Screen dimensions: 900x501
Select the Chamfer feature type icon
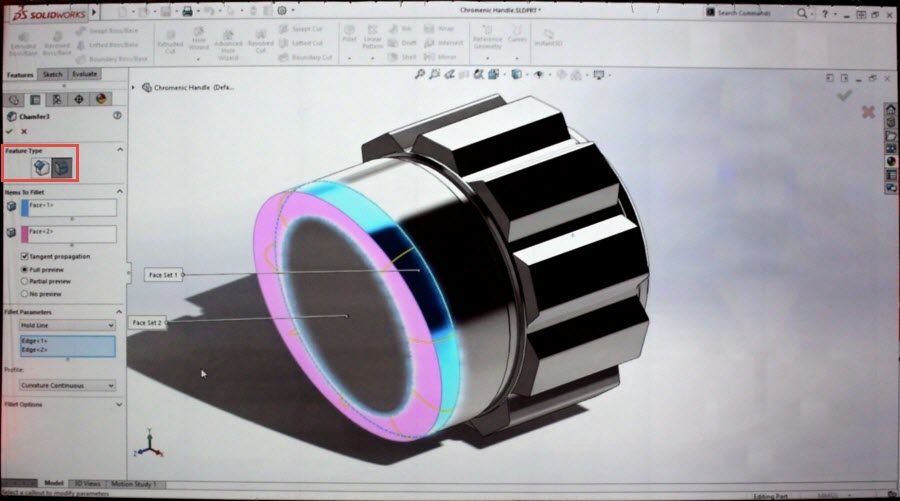coord(41,168)
